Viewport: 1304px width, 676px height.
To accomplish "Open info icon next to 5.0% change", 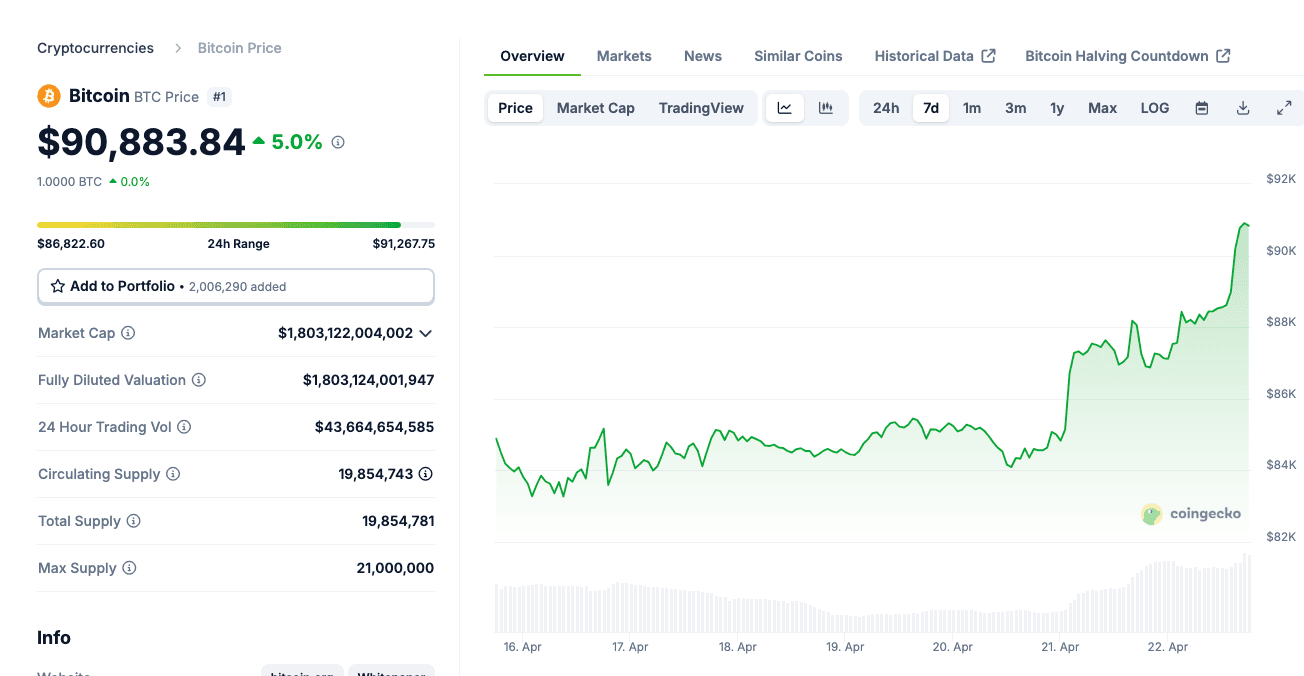I will tap(338, 143).
